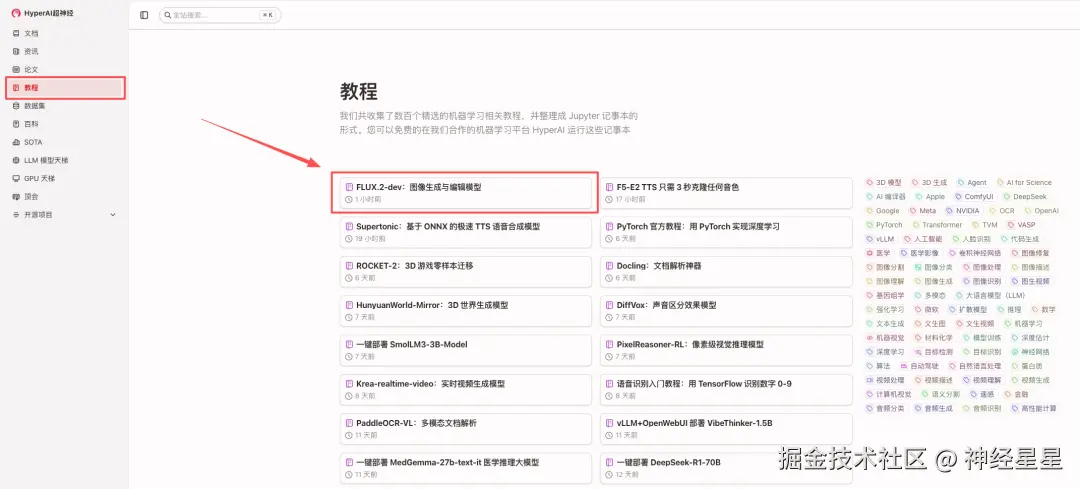Open PaddleOCR-VL 多模态文档解析 tutorial
The image size is (1080, 489).
point(466,428)
